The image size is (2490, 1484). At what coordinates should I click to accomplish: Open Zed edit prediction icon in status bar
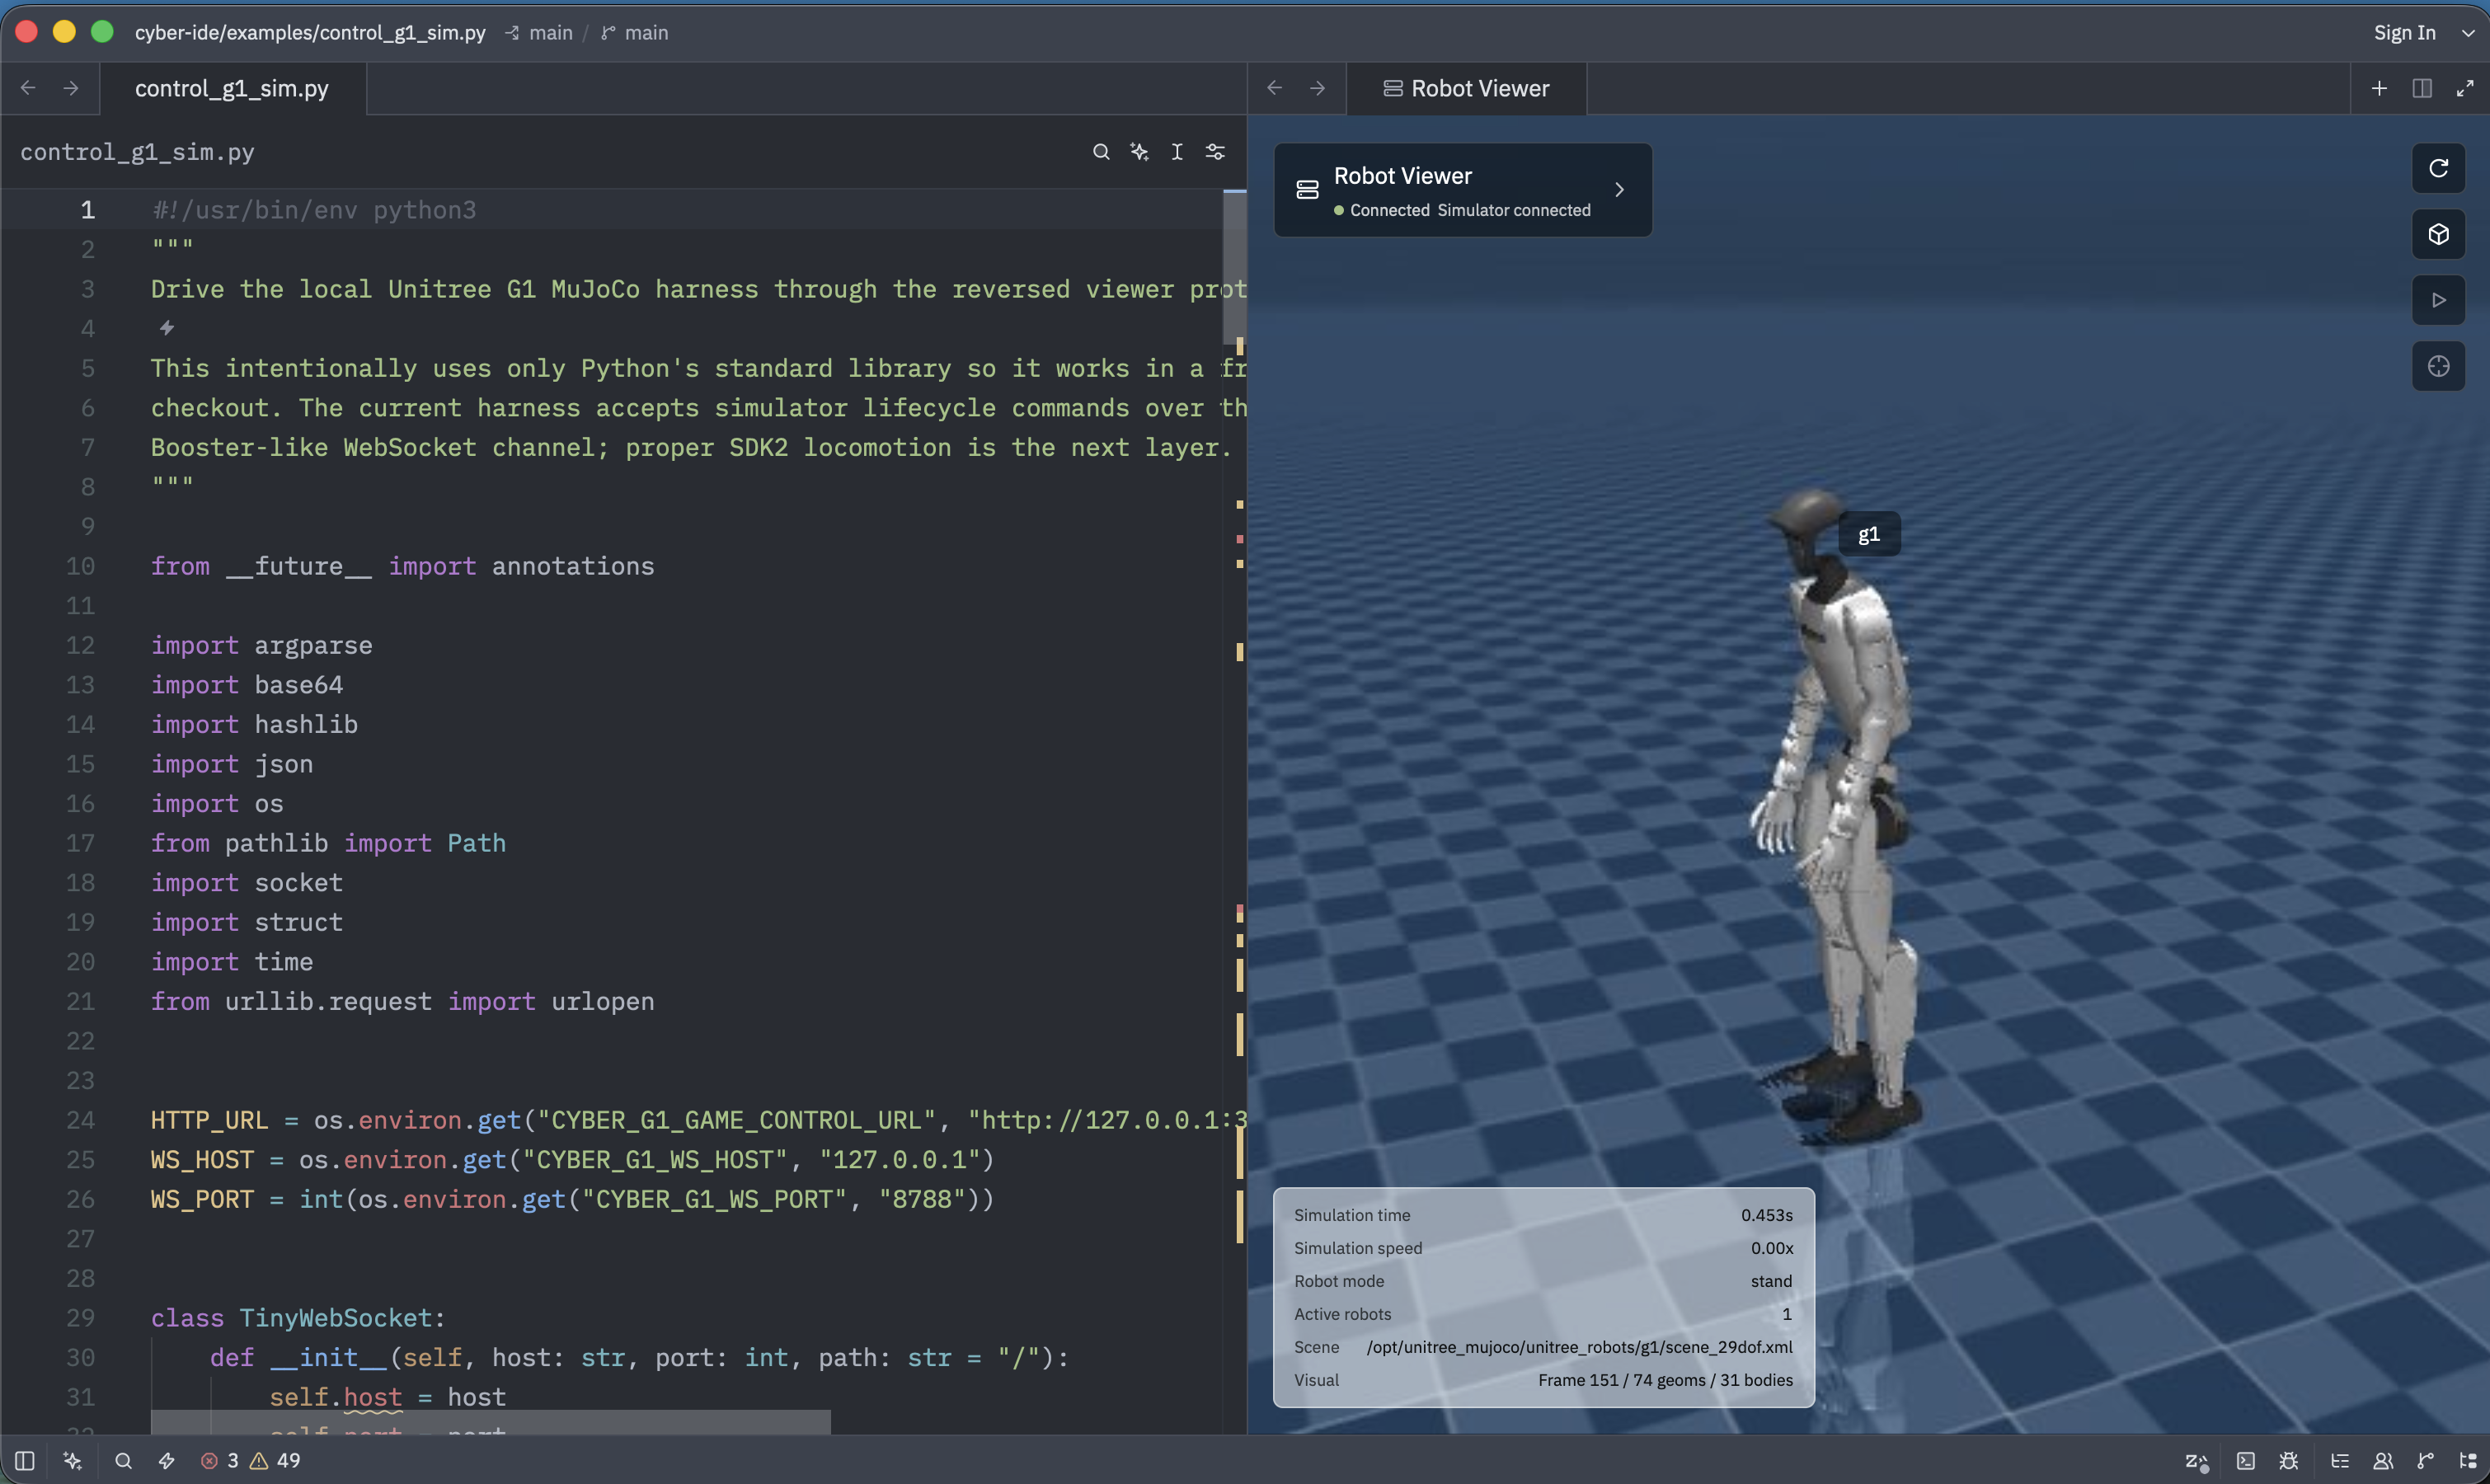[2196, 1461]
